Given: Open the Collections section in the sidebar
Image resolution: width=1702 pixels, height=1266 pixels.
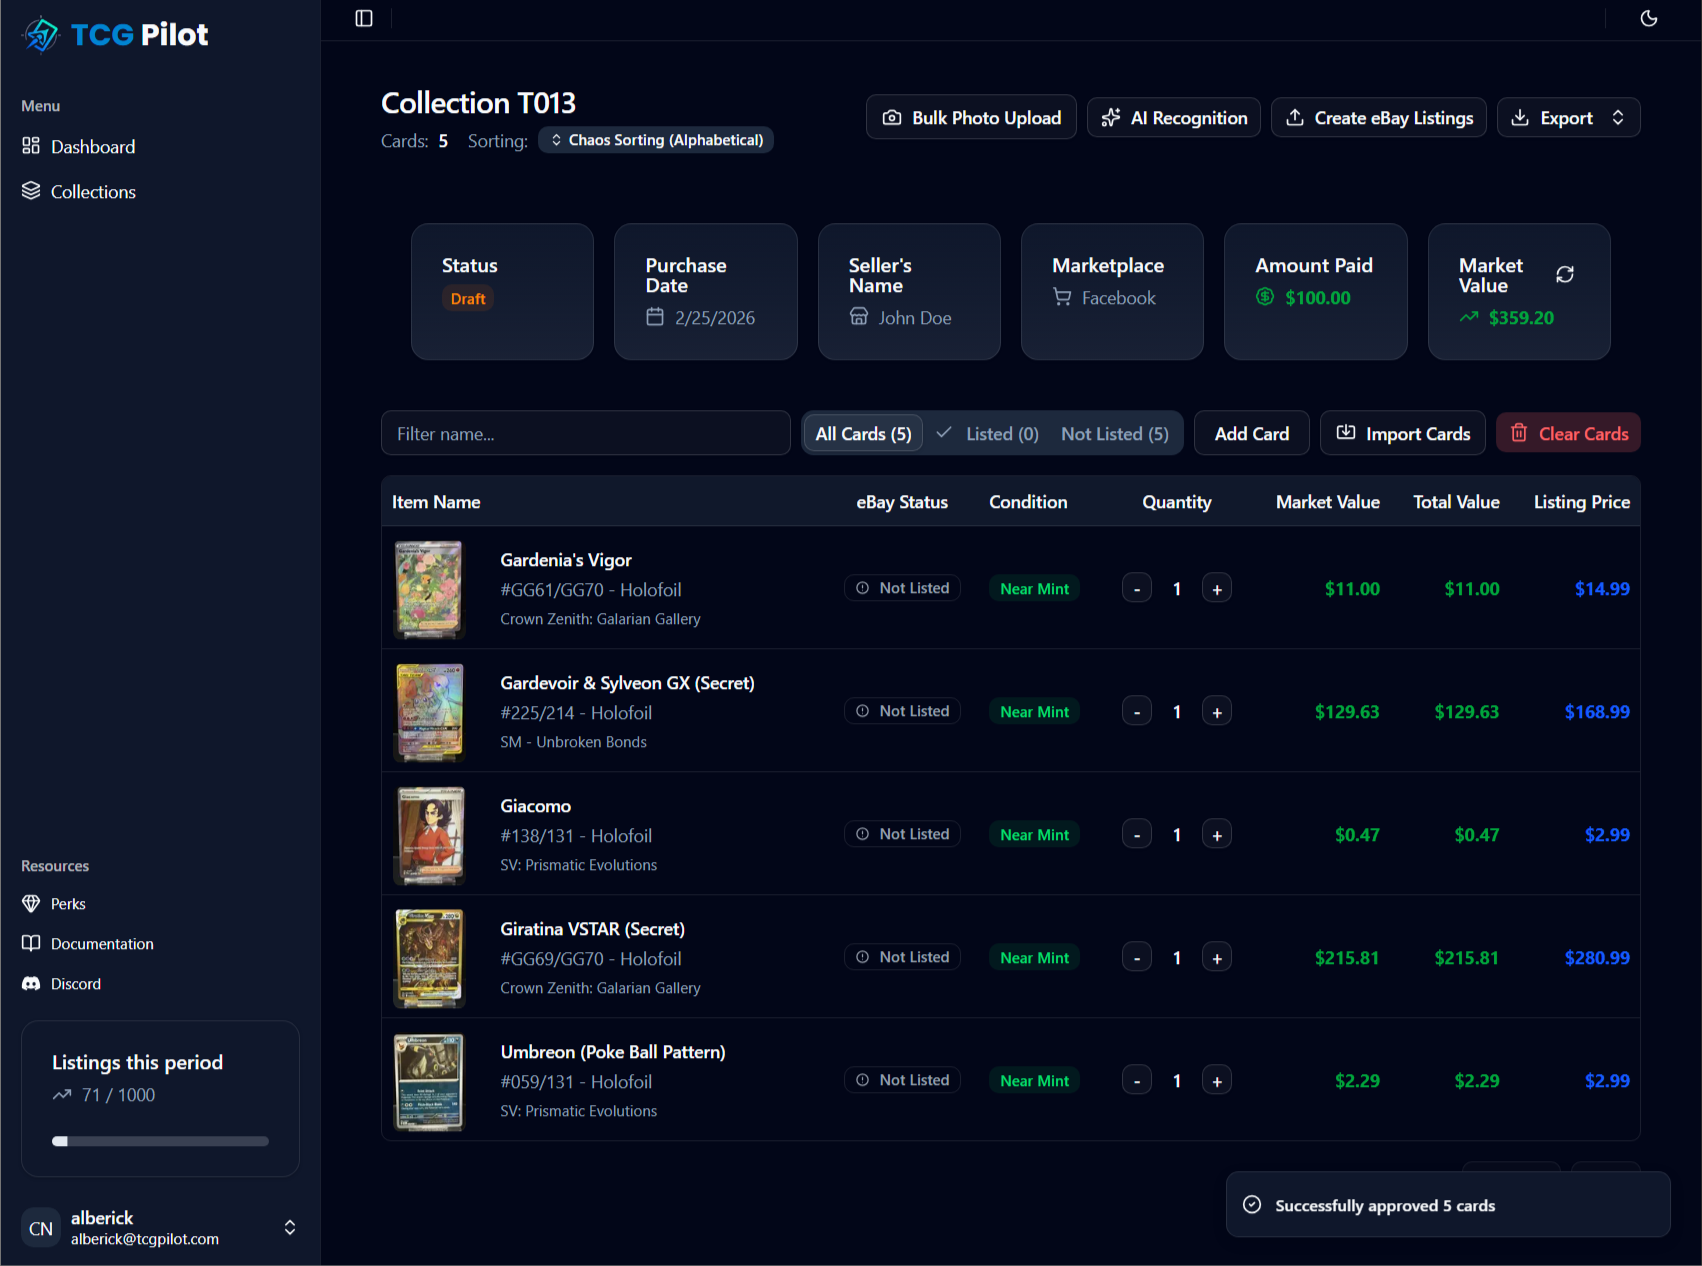Looking at the screenshot, I should pyautogui.click(x=93, y=191).
